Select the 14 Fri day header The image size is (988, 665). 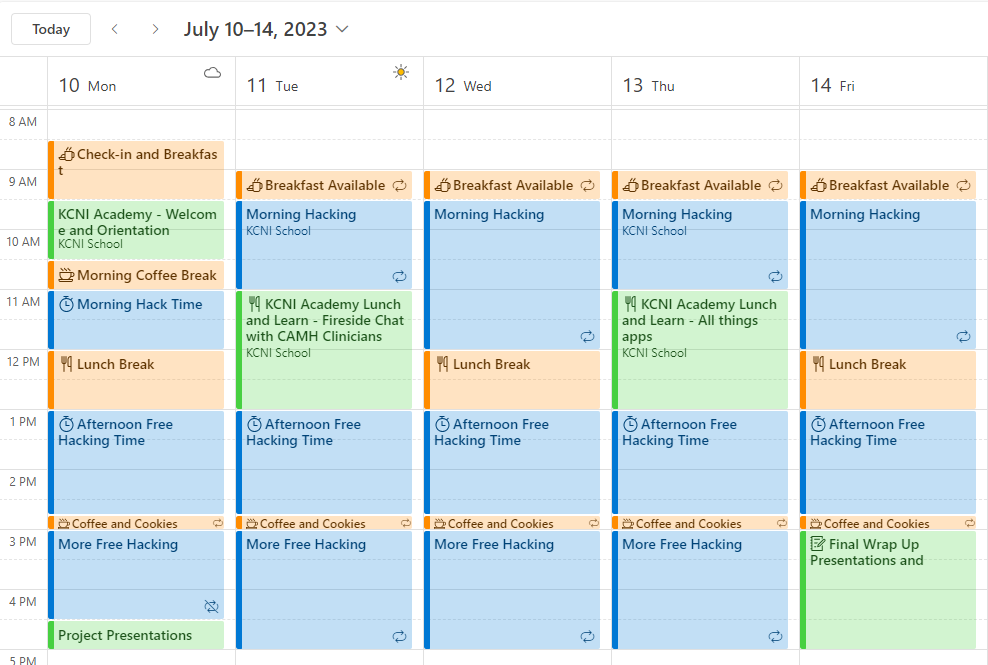click(833, 86)
